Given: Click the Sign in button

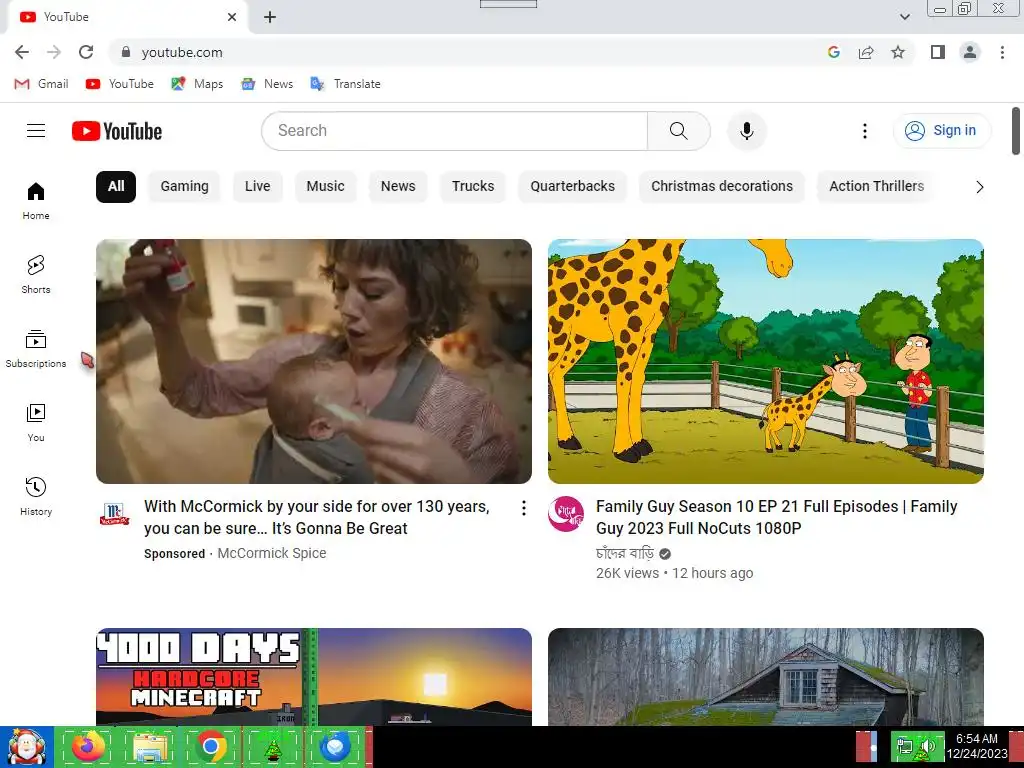Looking at the screenshot, I should [x=942, y=131].
